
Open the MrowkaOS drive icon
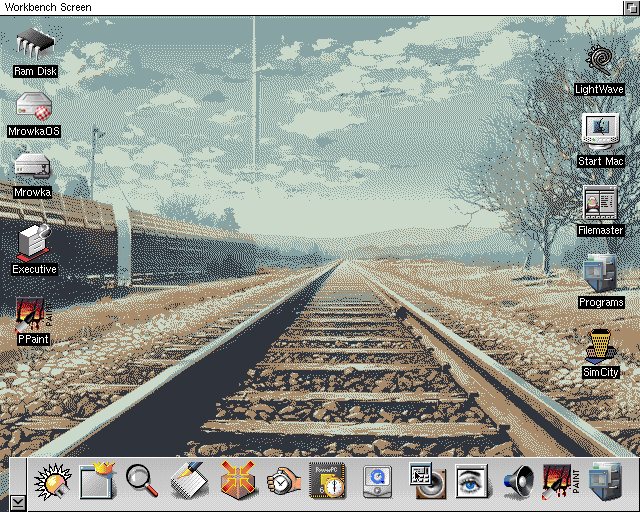tap(34, 106)
